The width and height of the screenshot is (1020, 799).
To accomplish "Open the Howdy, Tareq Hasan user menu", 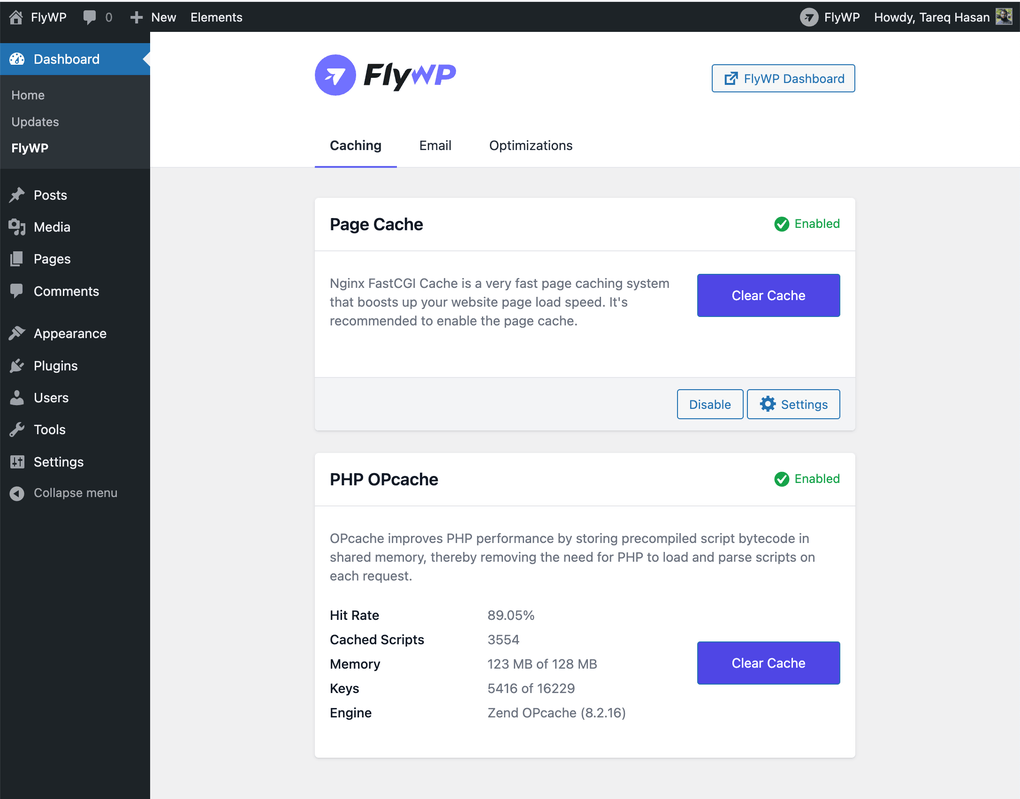I will click(x=930, y=17).
